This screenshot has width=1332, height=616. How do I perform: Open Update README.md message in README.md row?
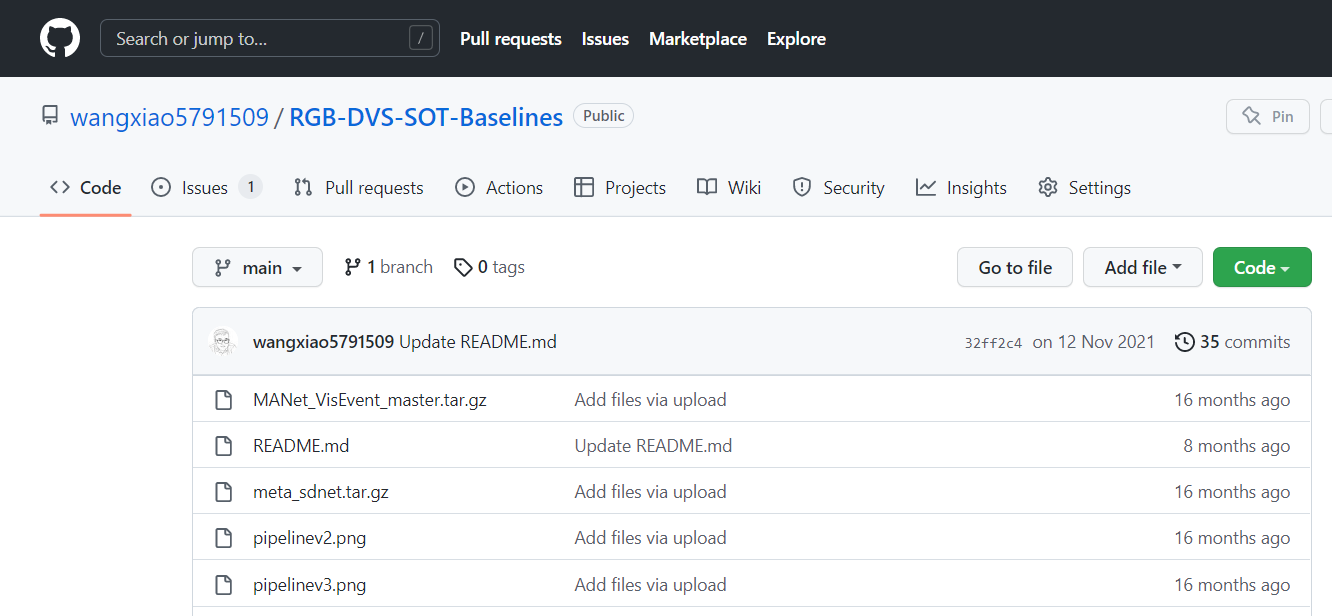[x=653, y=446]
